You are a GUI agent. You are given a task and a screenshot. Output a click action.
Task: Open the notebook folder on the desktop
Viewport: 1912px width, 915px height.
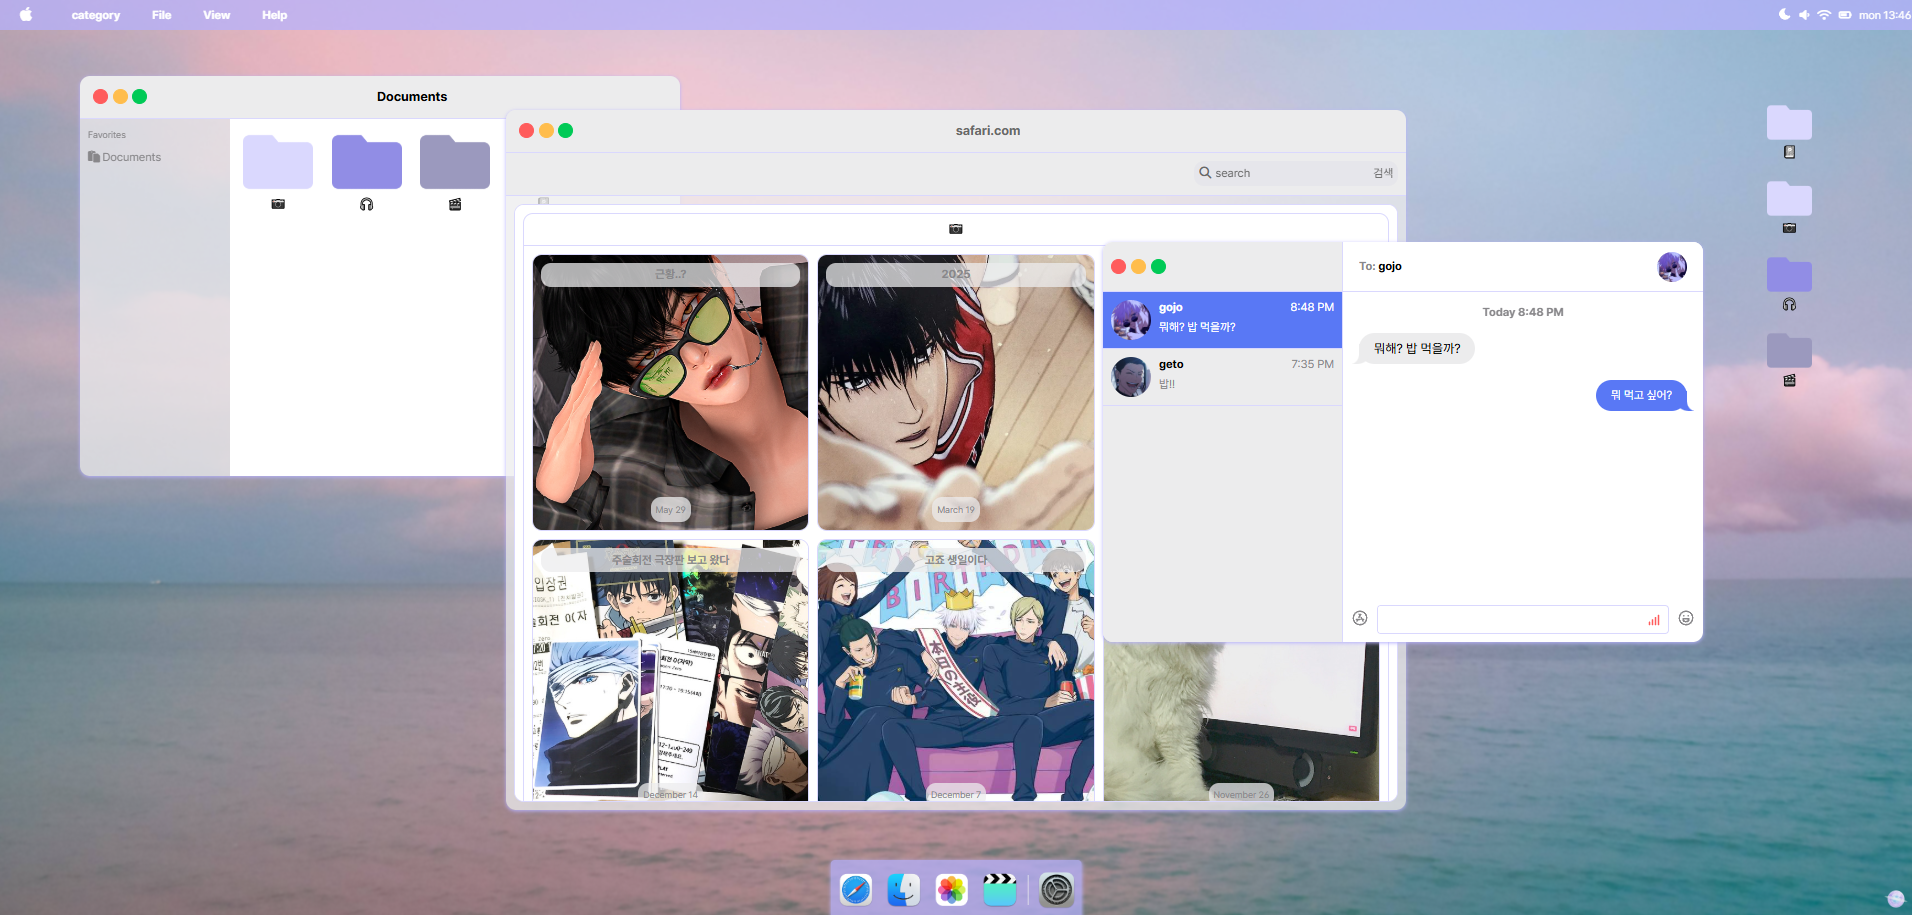(1789, 123)
